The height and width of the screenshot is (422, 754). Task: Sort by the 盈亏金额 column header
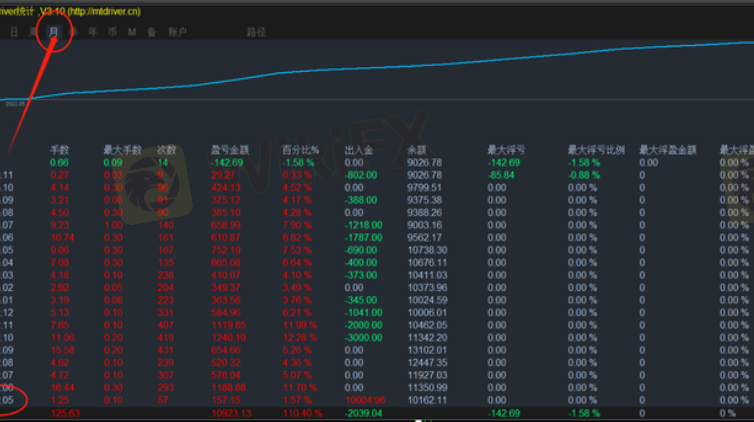point(228,150)
